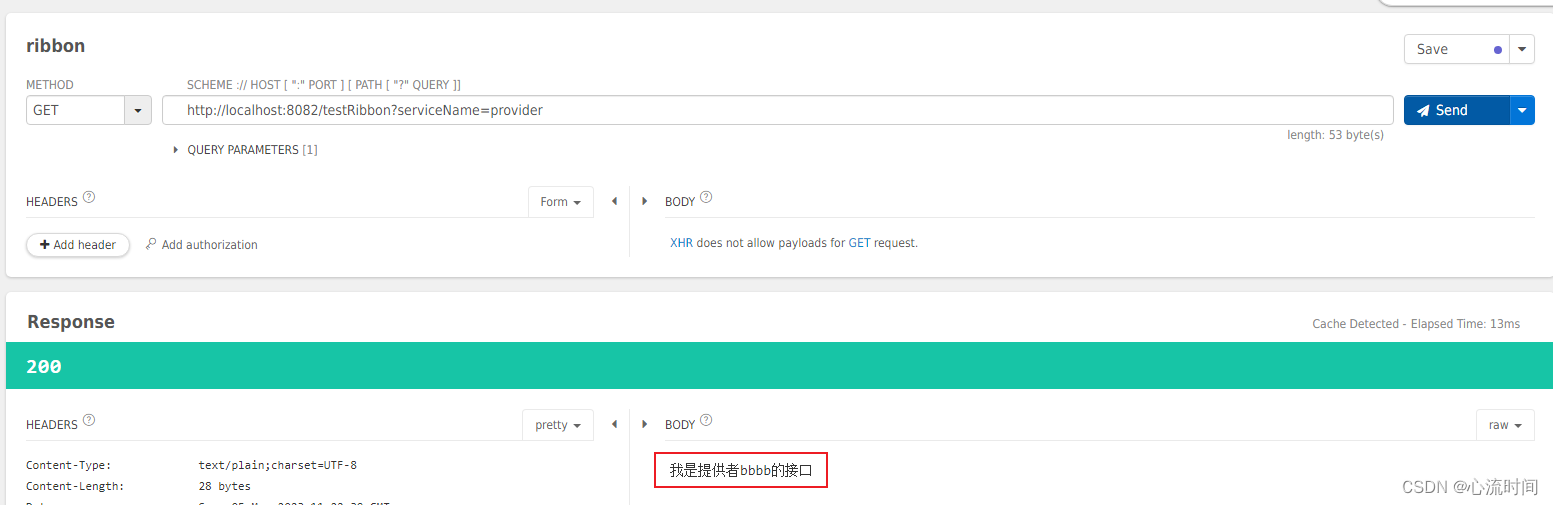Screen dimensions: 1553x505
Task: Expand the QUERY PARAMETERS section
Action: tap(245, 150)
